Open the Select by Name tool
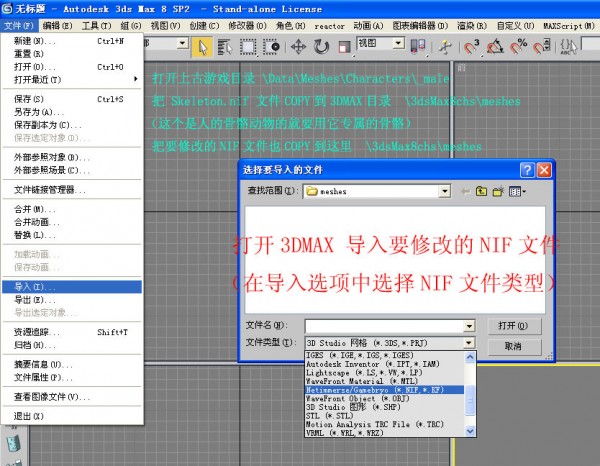Viewport: 600px width, 466px height. (x=225, y=47)
